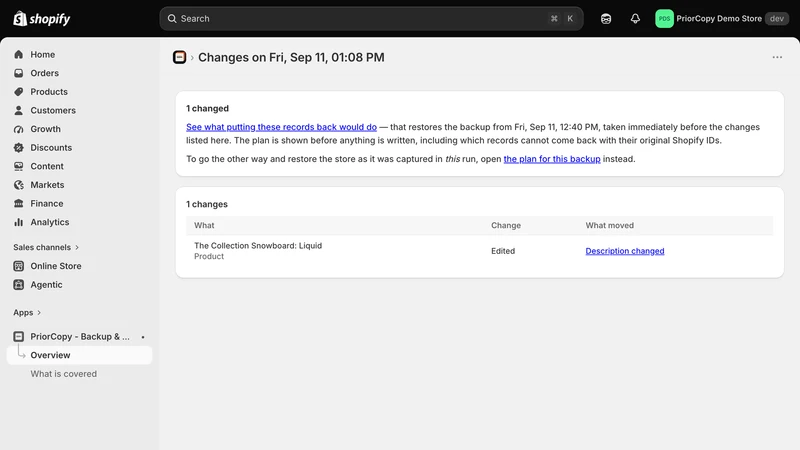
Task: Click the What column header
Action: click(204, 226)
